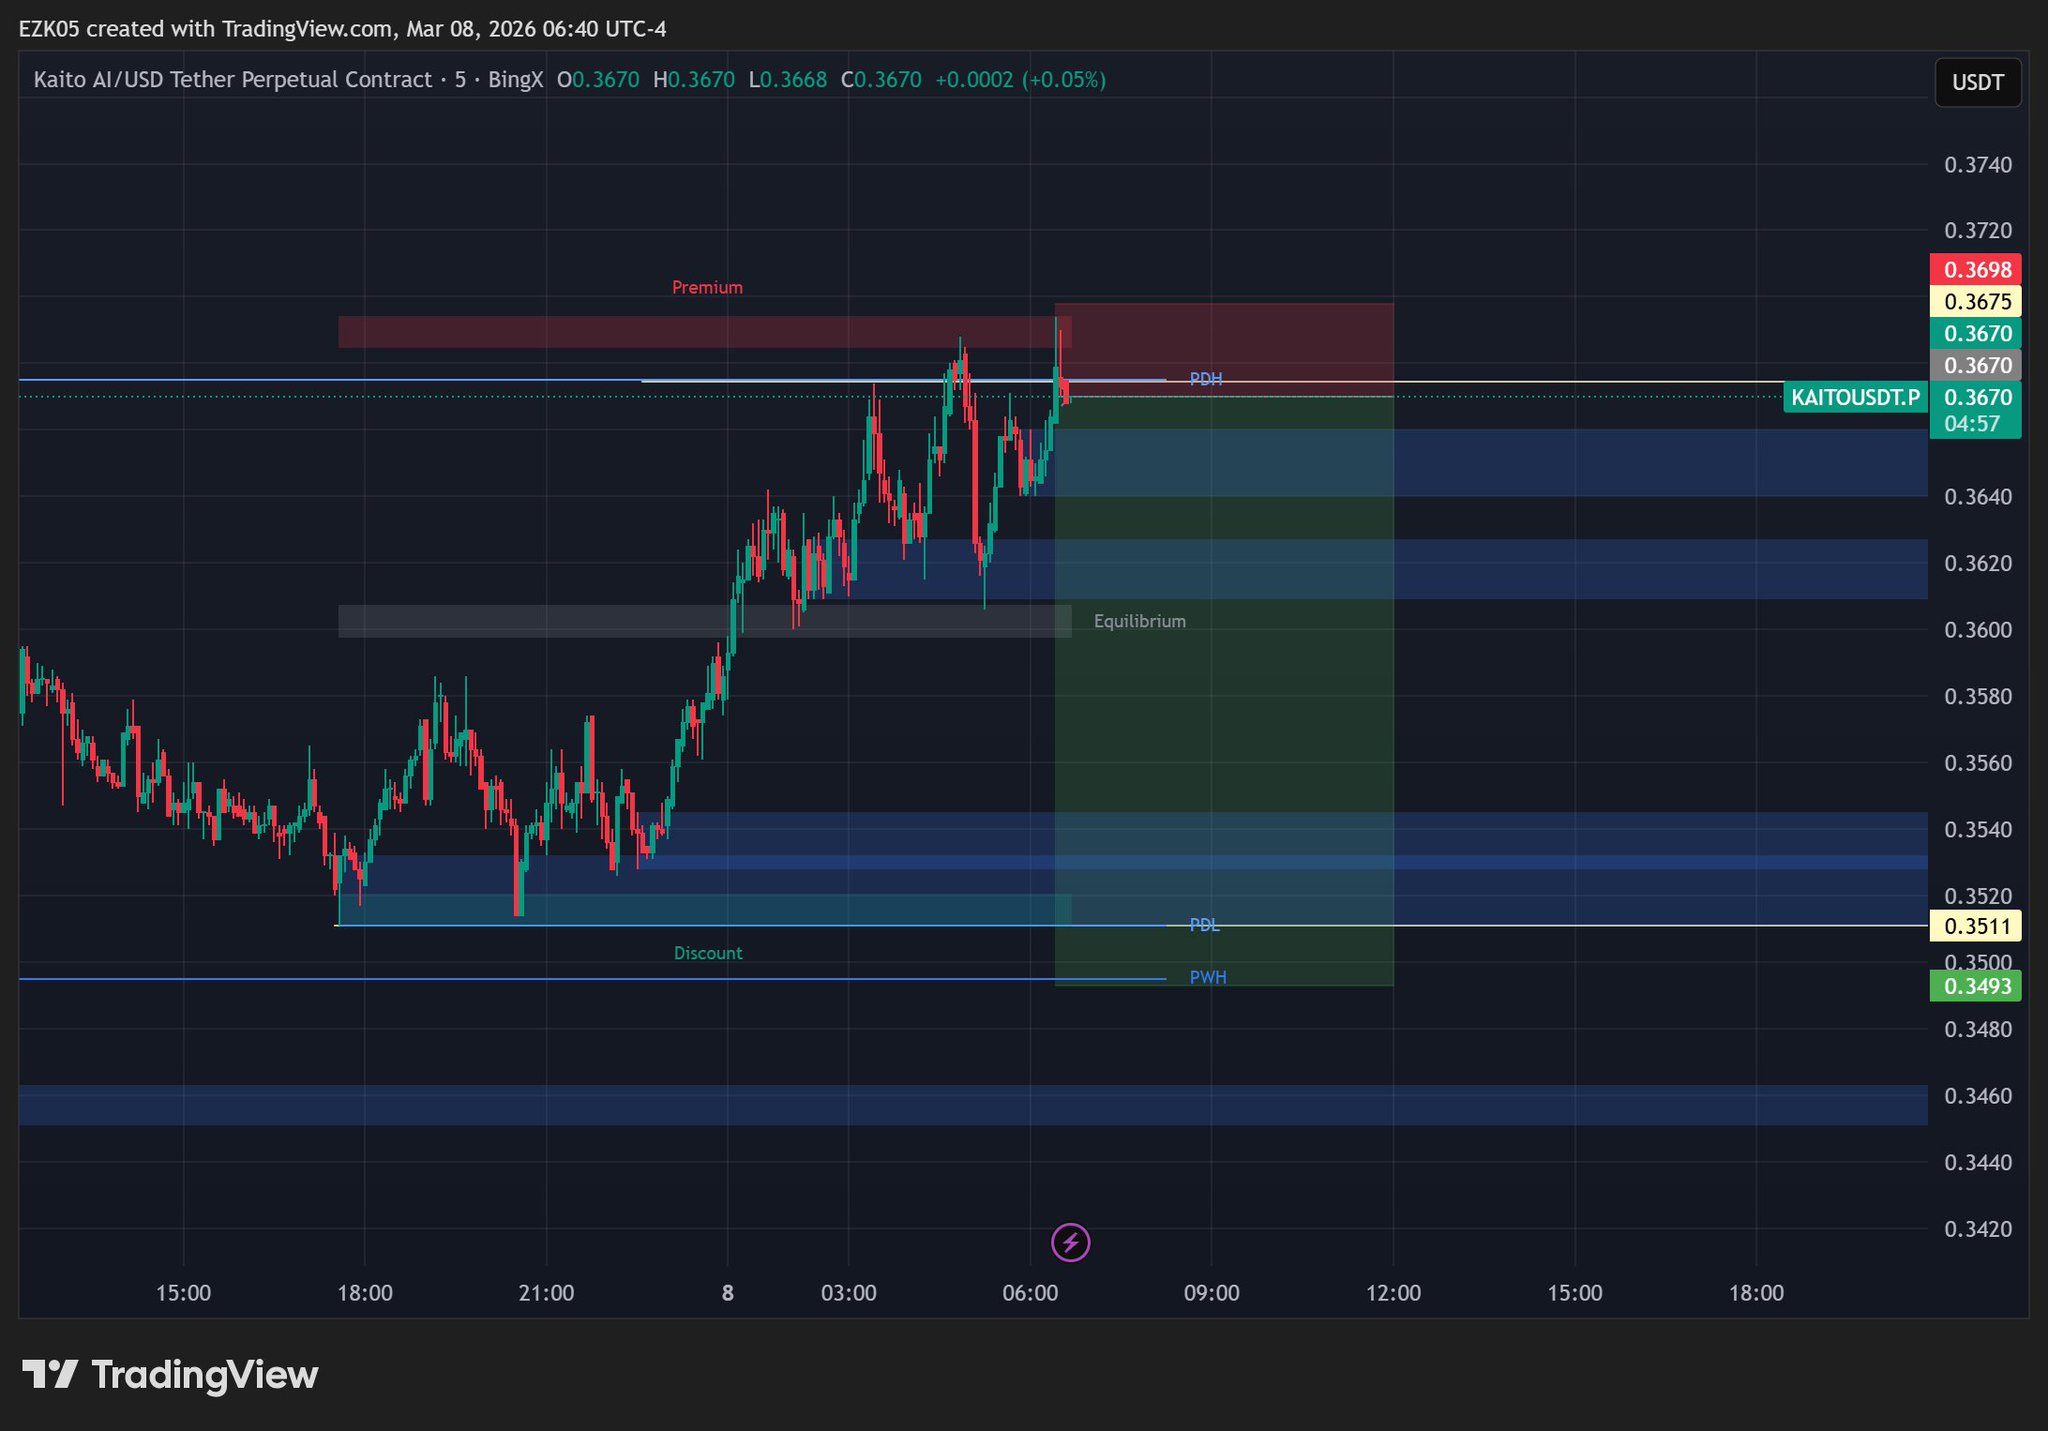Click the Kaito AI/USD Tether chart title
Viewport: 2048px width, 1431px height.
[232, 80]
